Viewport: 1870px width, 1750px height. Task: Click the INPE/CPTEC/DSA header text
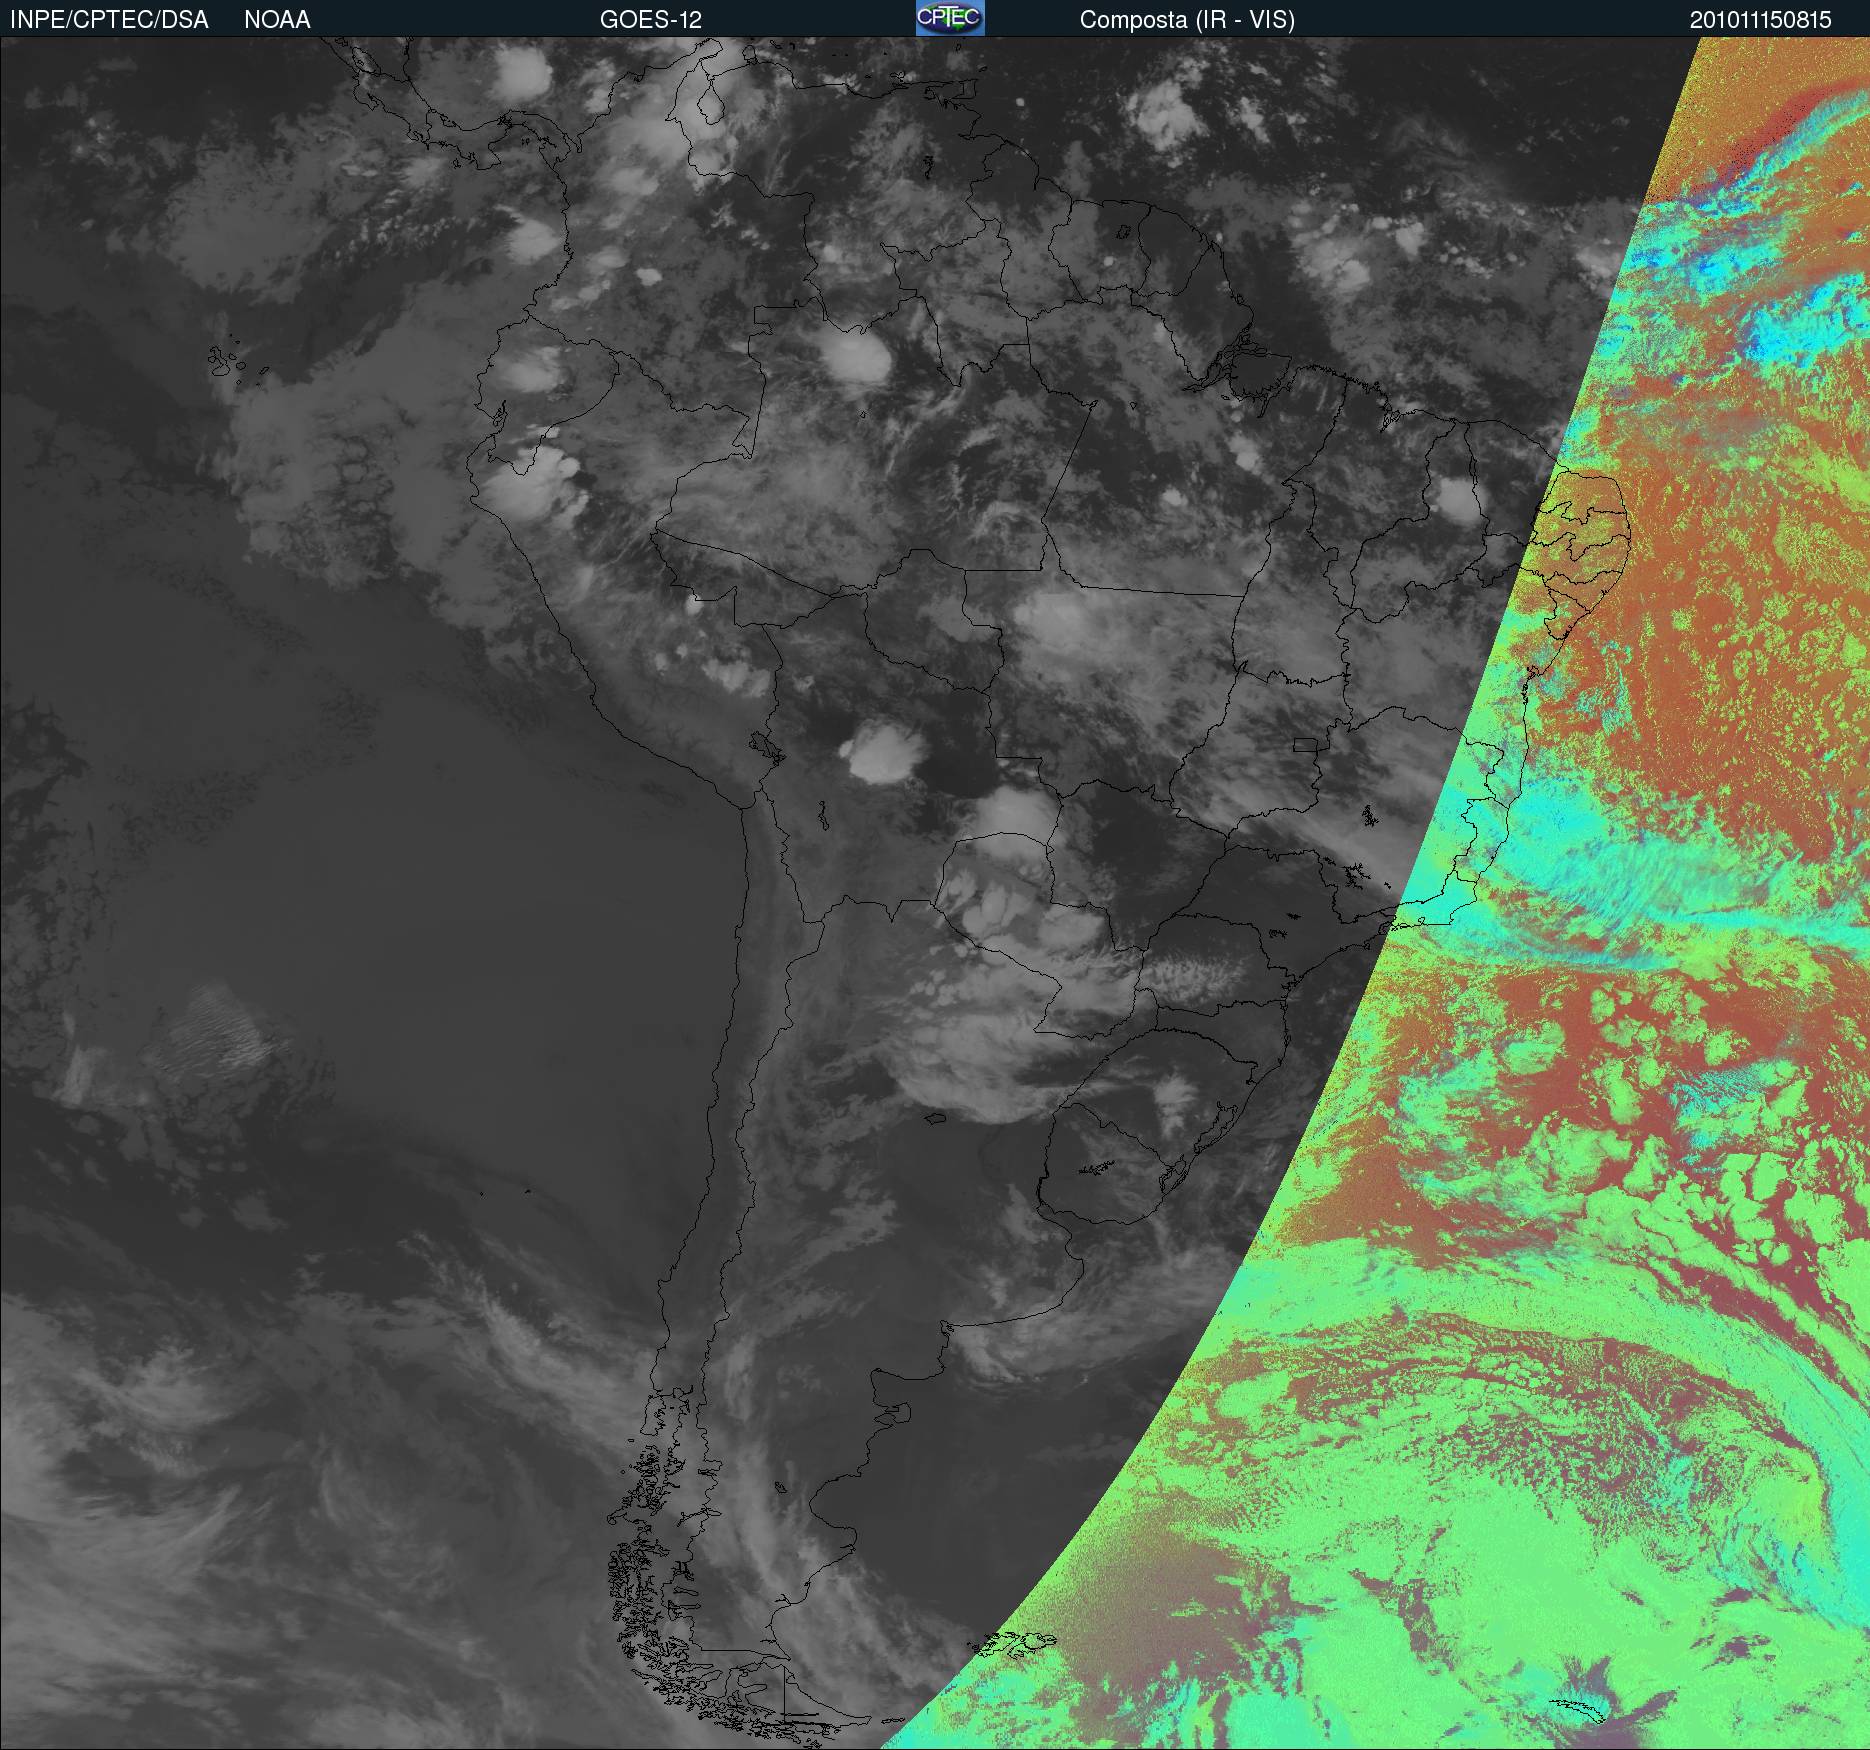109,20
